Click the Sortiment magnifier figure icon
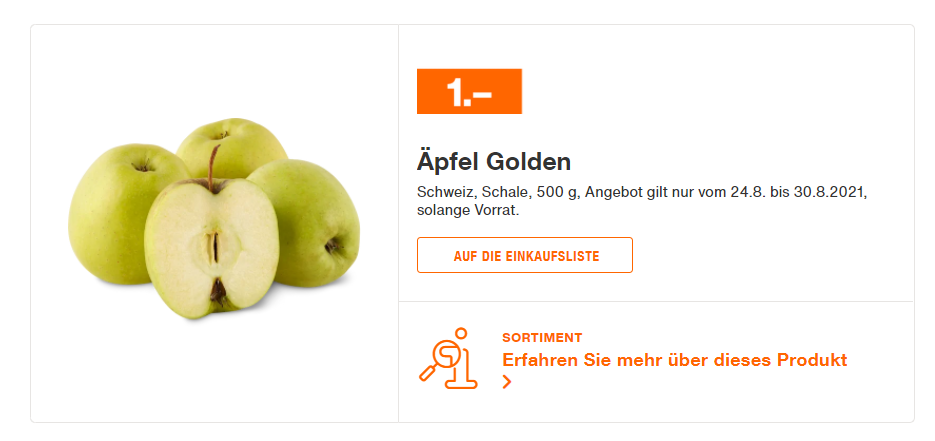Screen dimensions: 935x441 448,359
